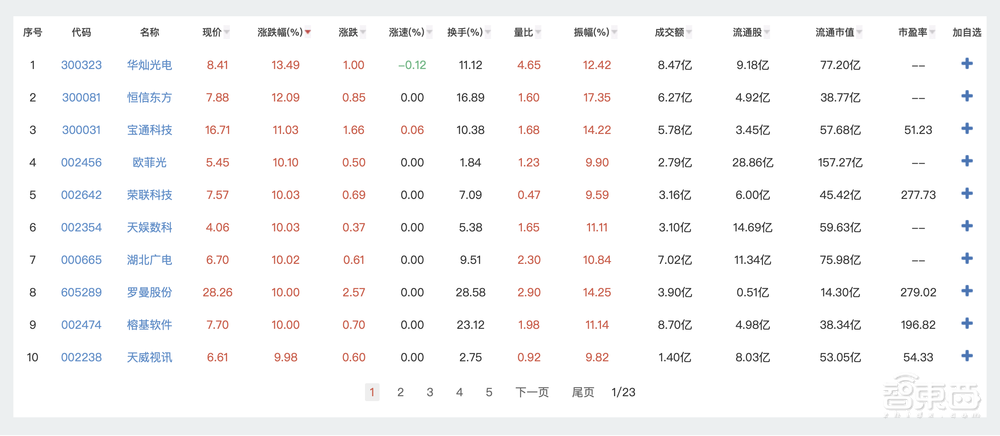Add 天威视讯 to watchlist with plus icon
The image size is (1000, 436).
[x=967, y=356]
